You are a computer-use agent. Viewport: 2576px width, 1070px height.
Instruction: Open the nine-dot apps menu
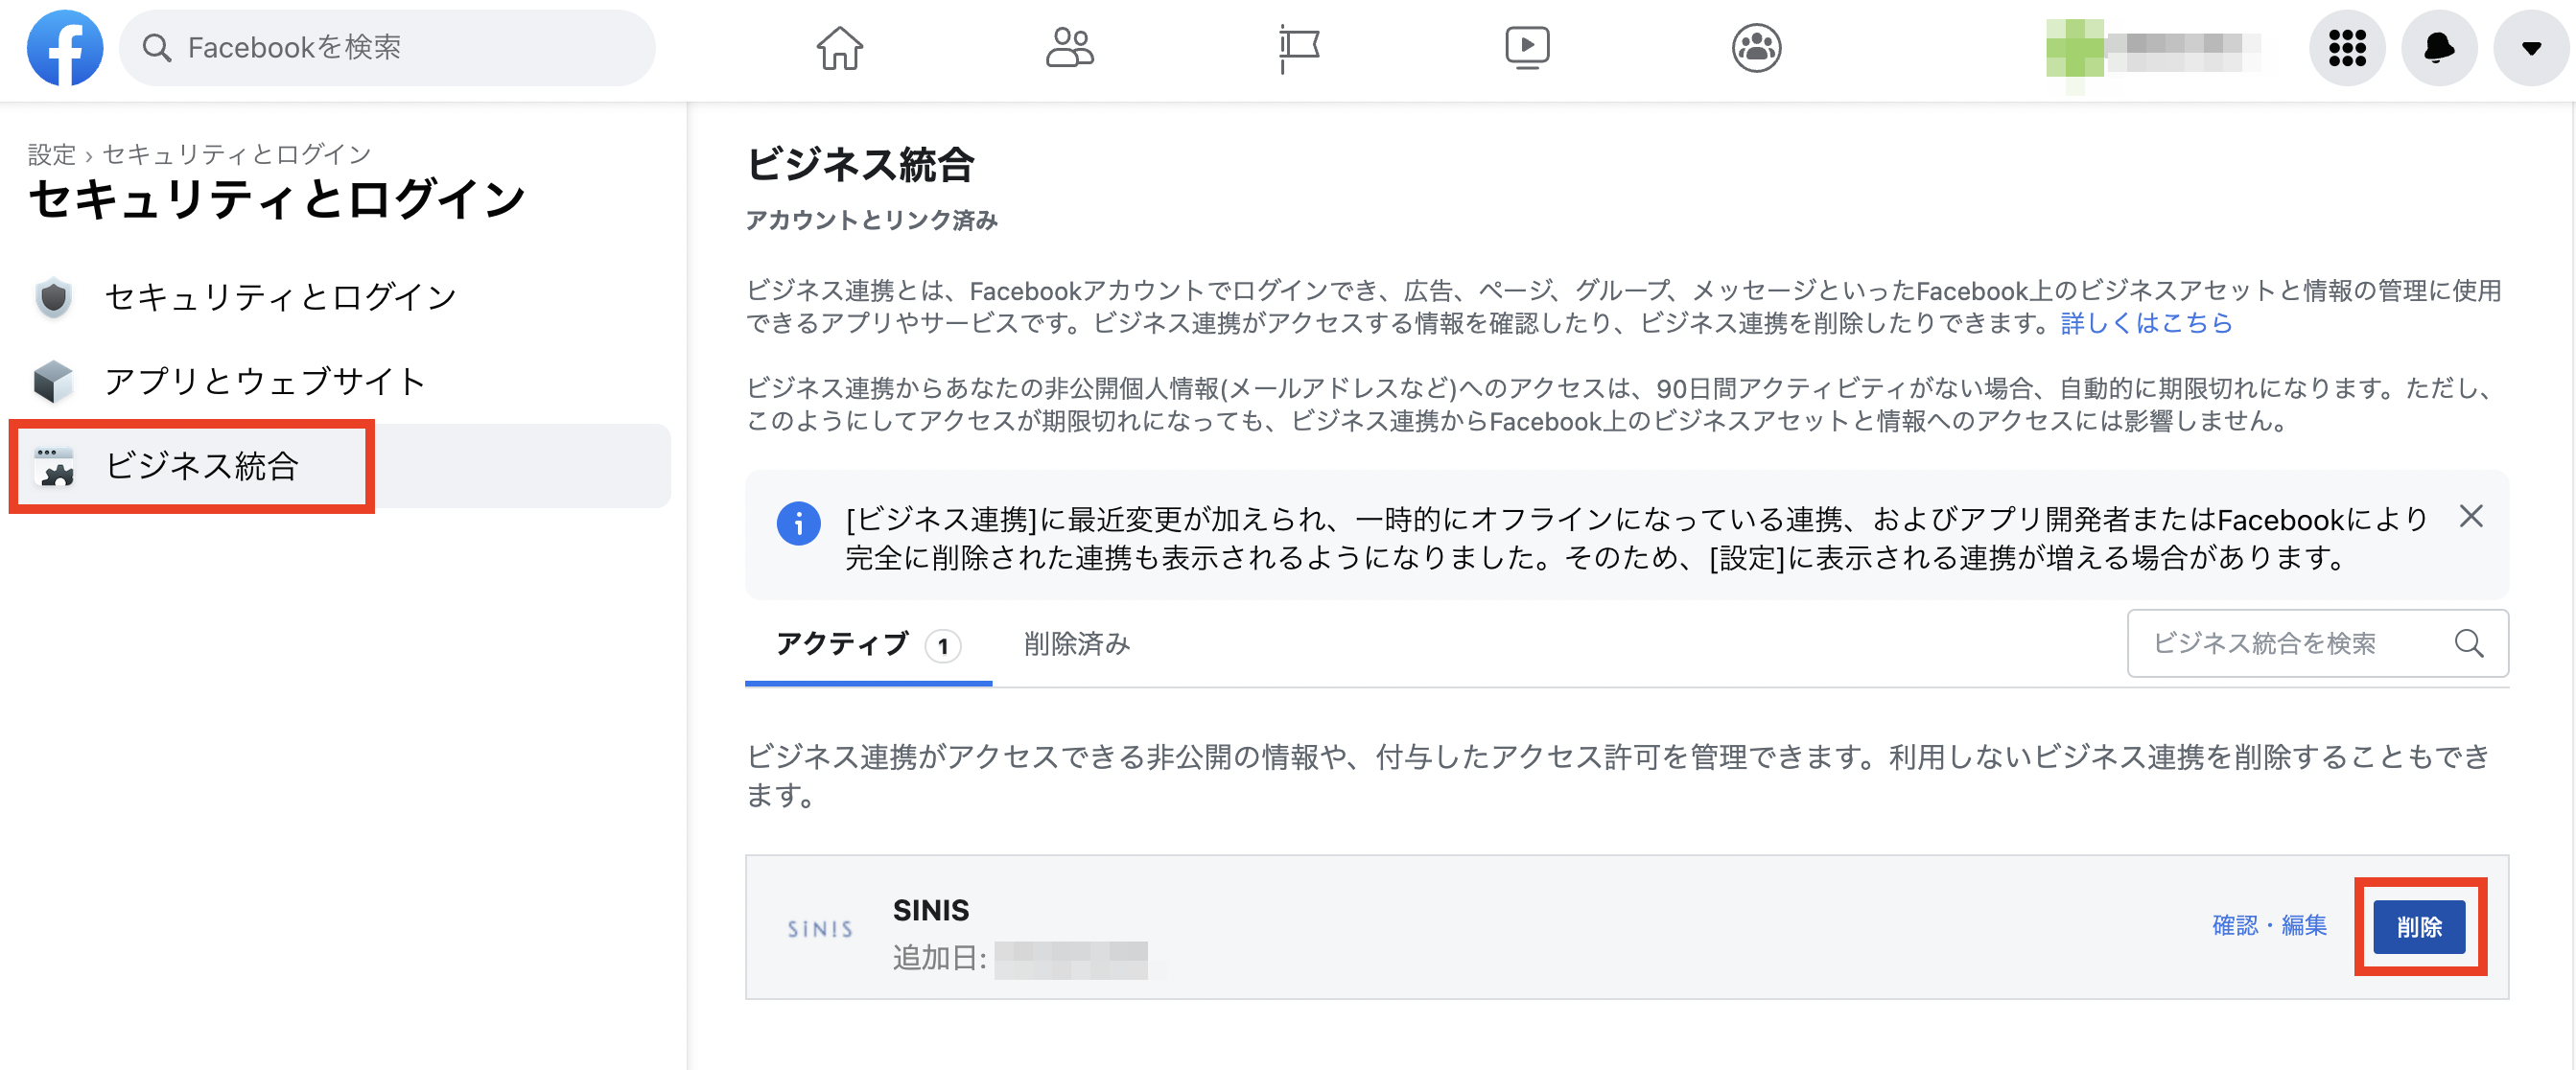pos(2346,47)
